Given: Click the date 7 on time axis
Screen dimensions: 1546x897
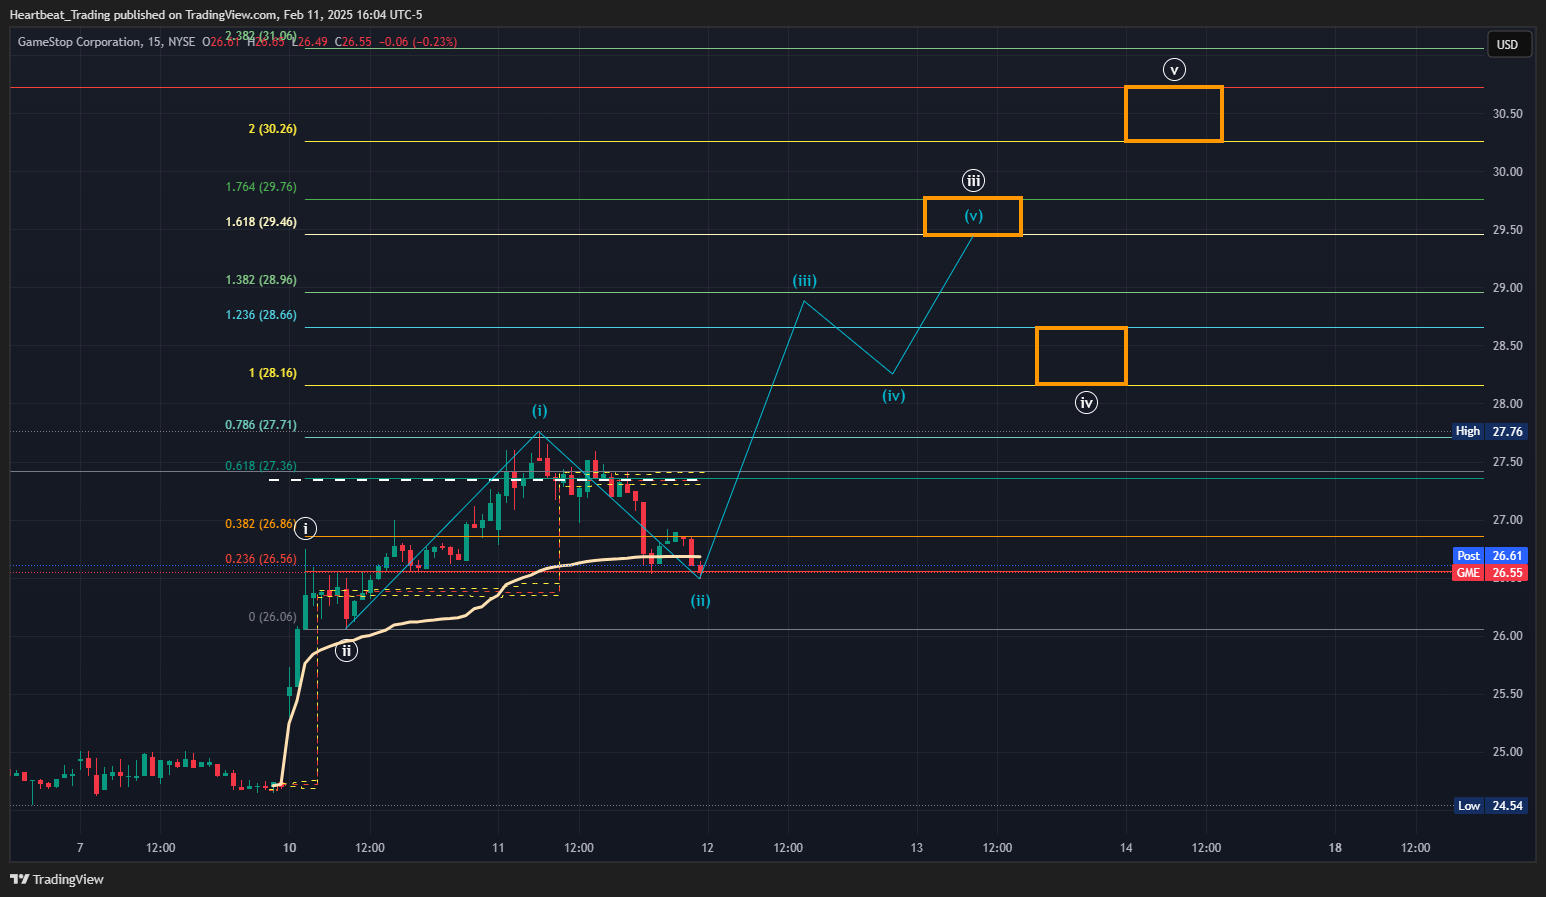Looking at the screenshot, I should (80, 848).
